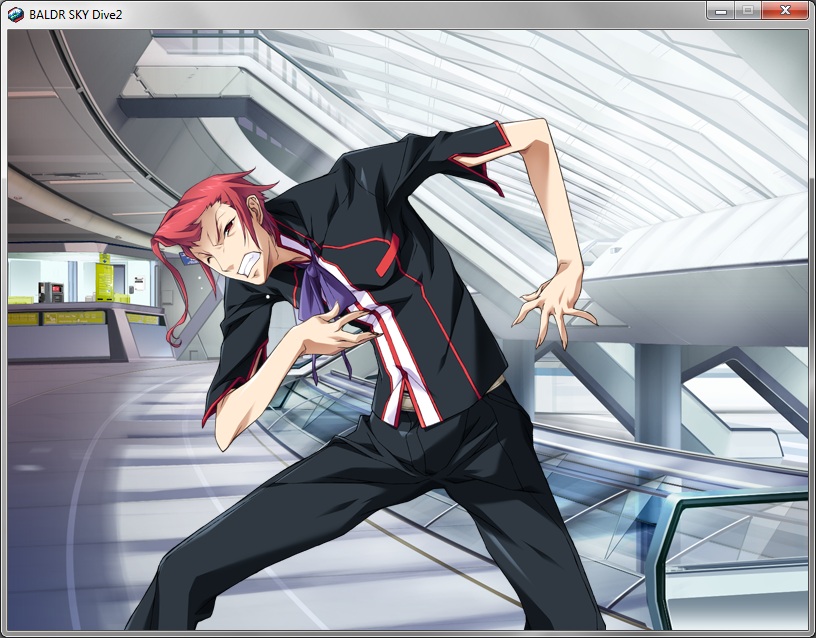This screenshot has height=638, width=816.
Task: Click the 'BALDR SKY Dive2' window title text
Action: 75,15
